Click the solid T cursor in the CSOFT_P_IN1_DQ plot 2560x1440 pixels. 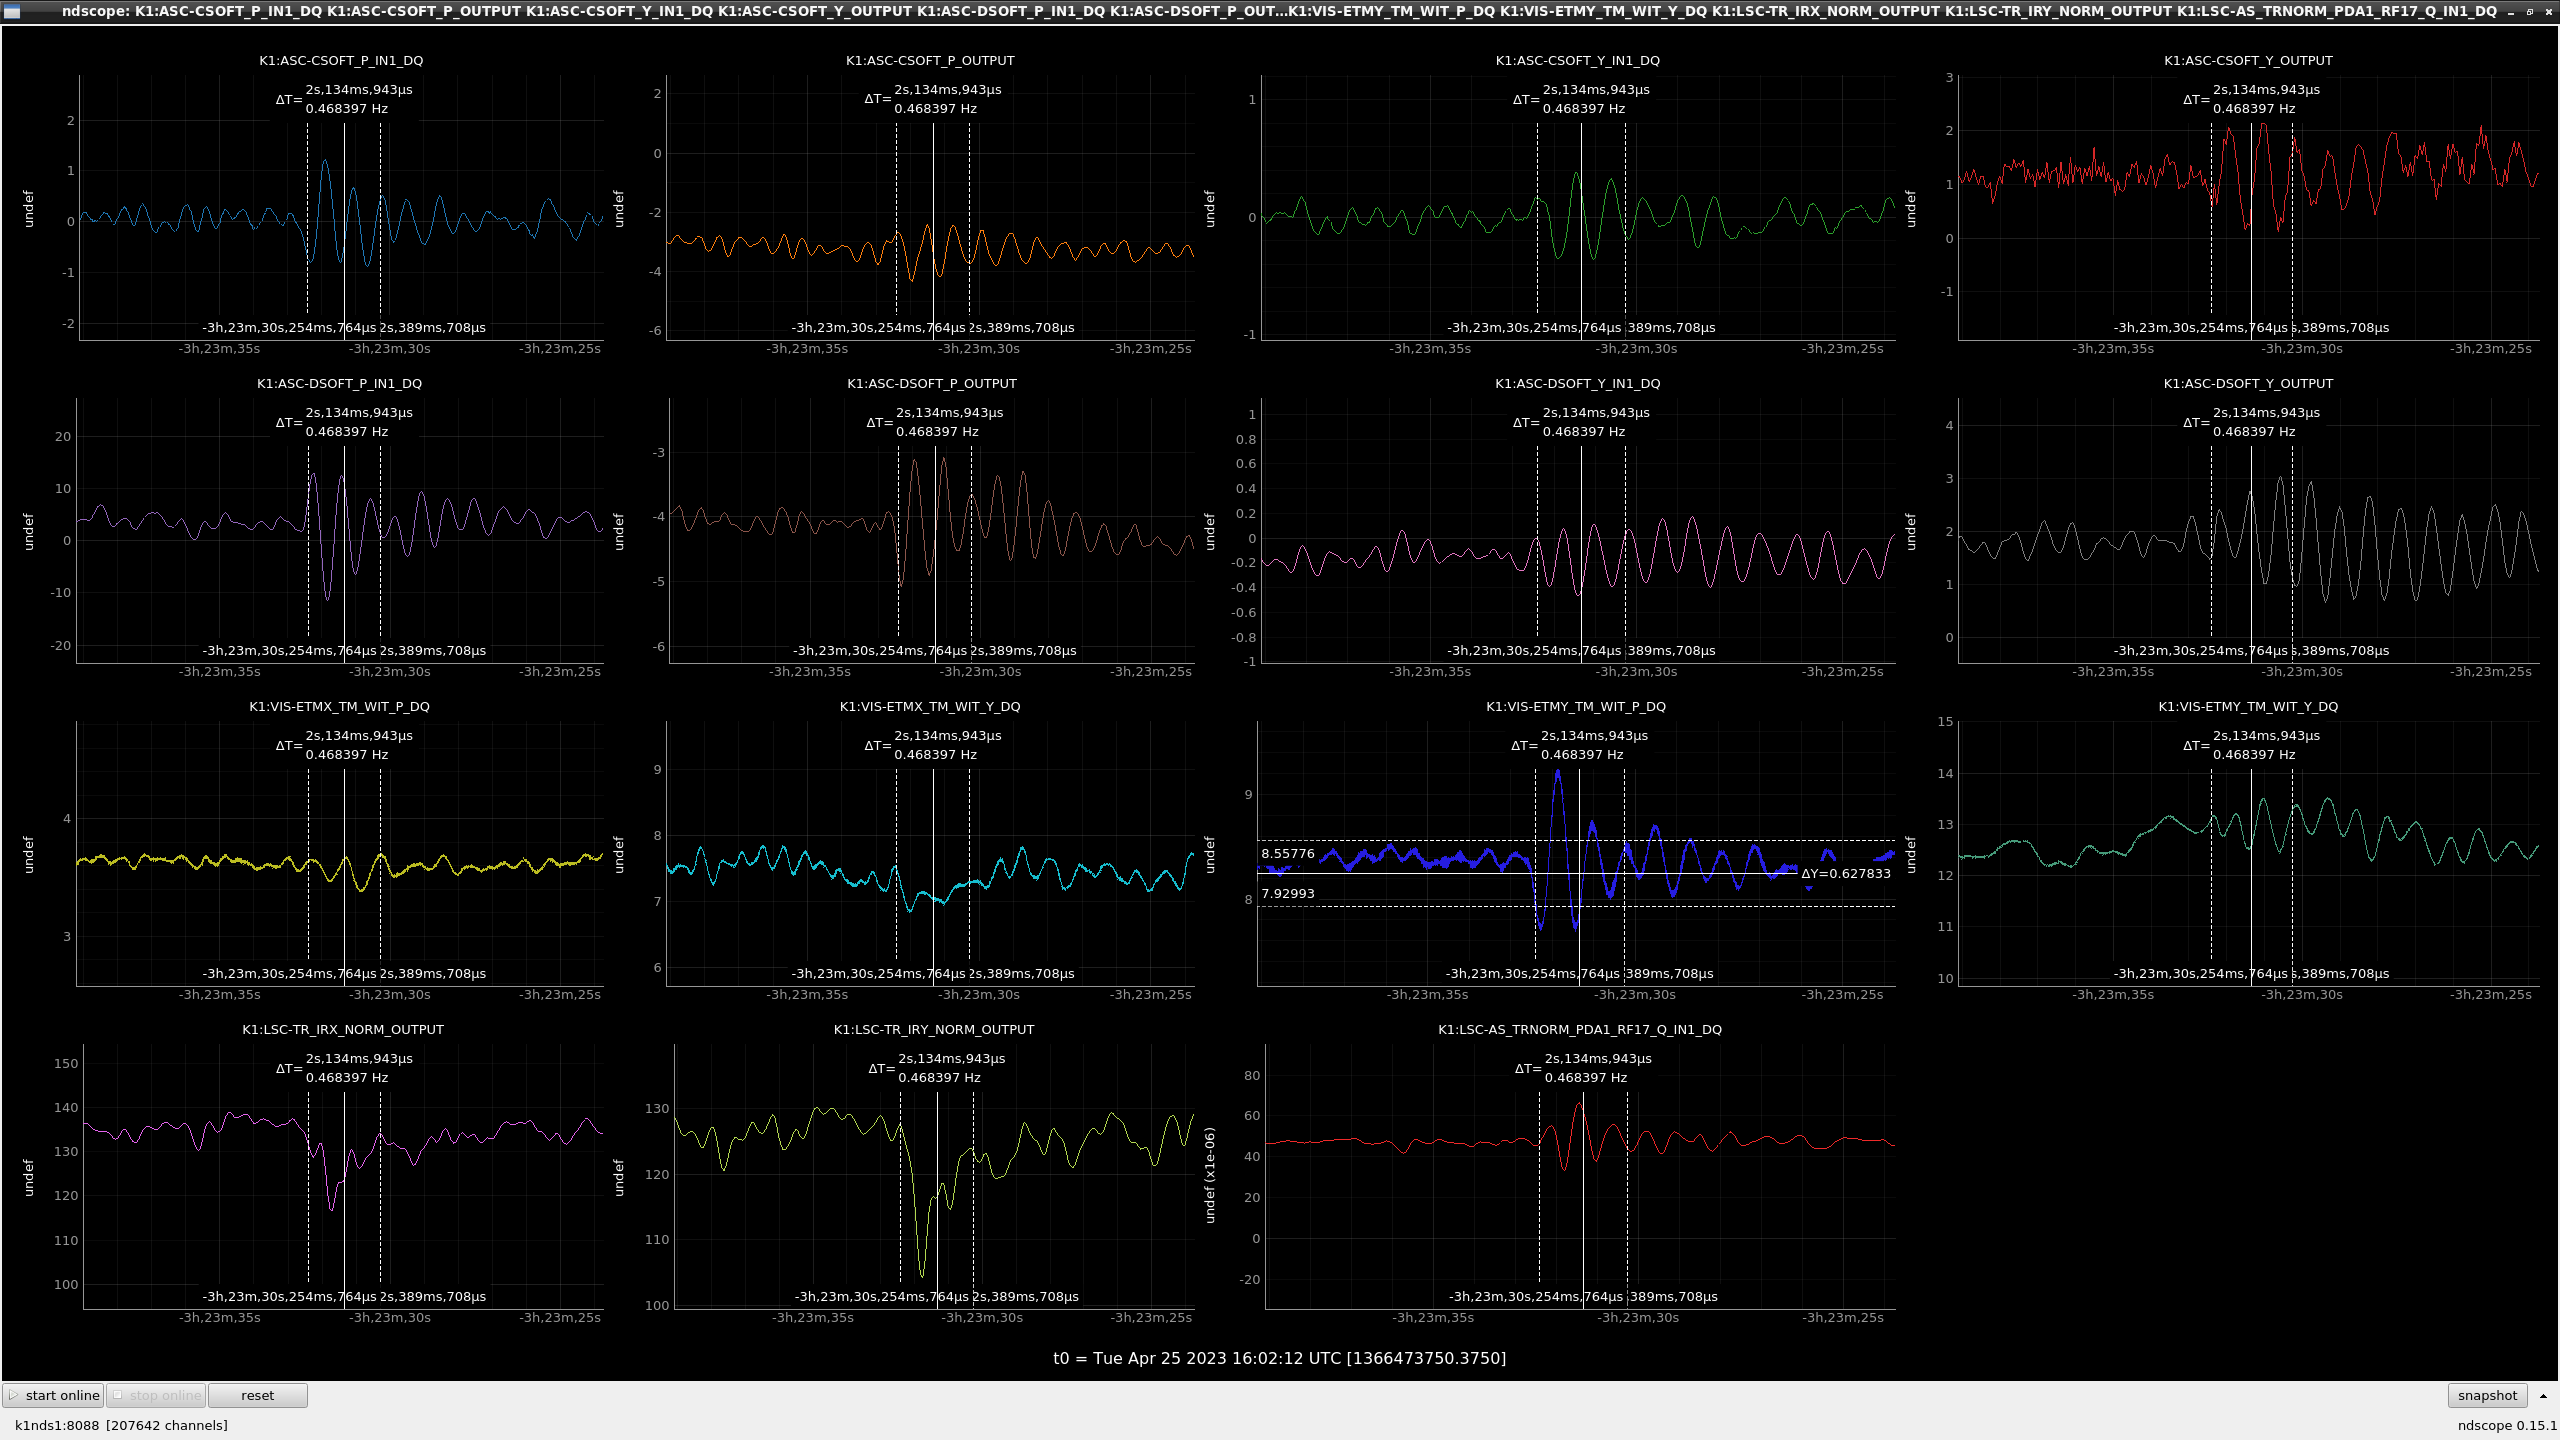click(344, 220)
